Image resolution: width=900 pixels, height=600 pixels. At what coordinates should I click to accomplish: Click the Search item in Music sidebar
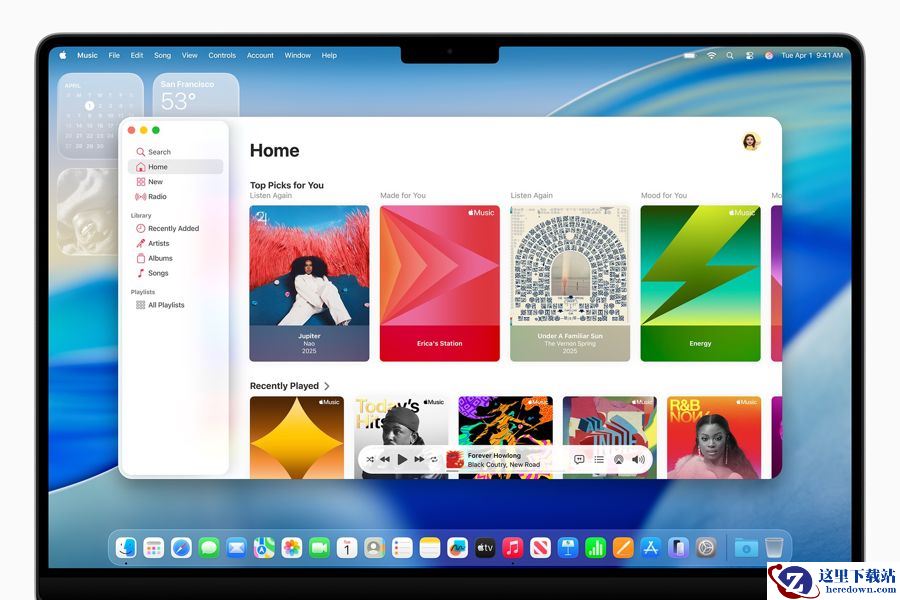[175, 152]
